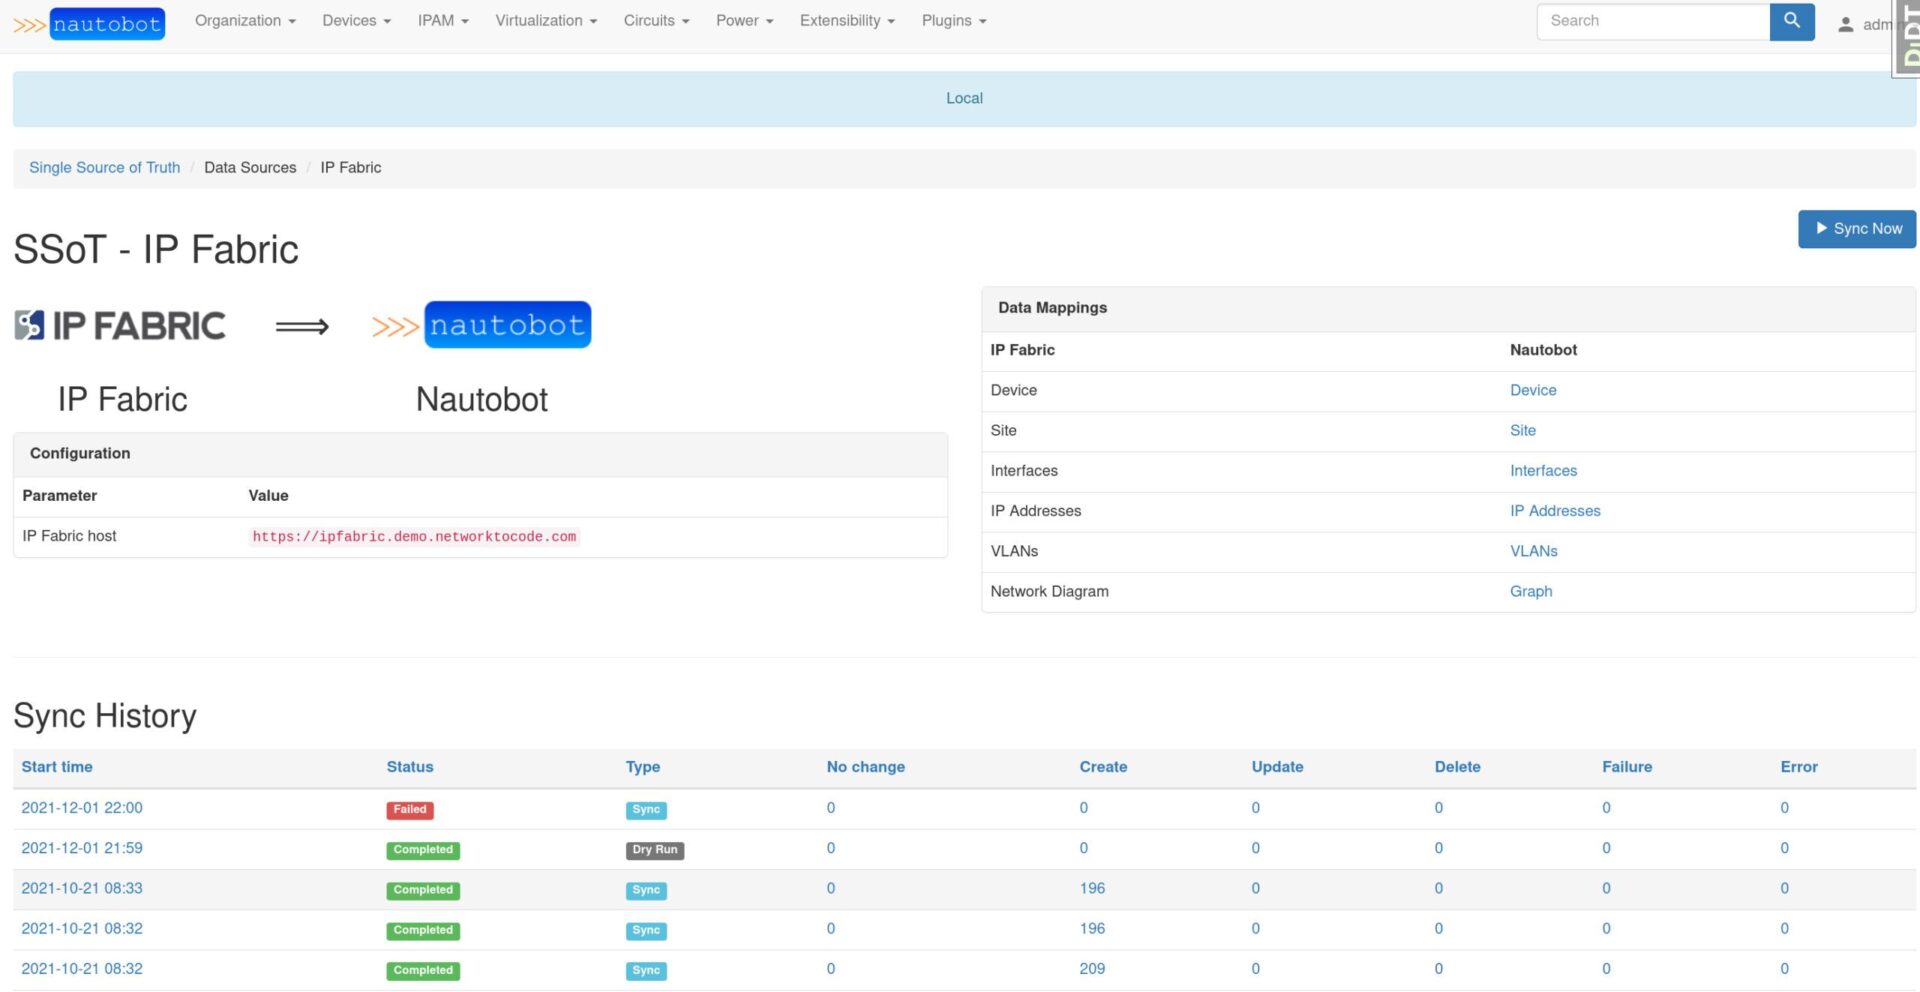Click the Failed status badge
This screenshot has width=1920, height=992.
pos(410,810)
